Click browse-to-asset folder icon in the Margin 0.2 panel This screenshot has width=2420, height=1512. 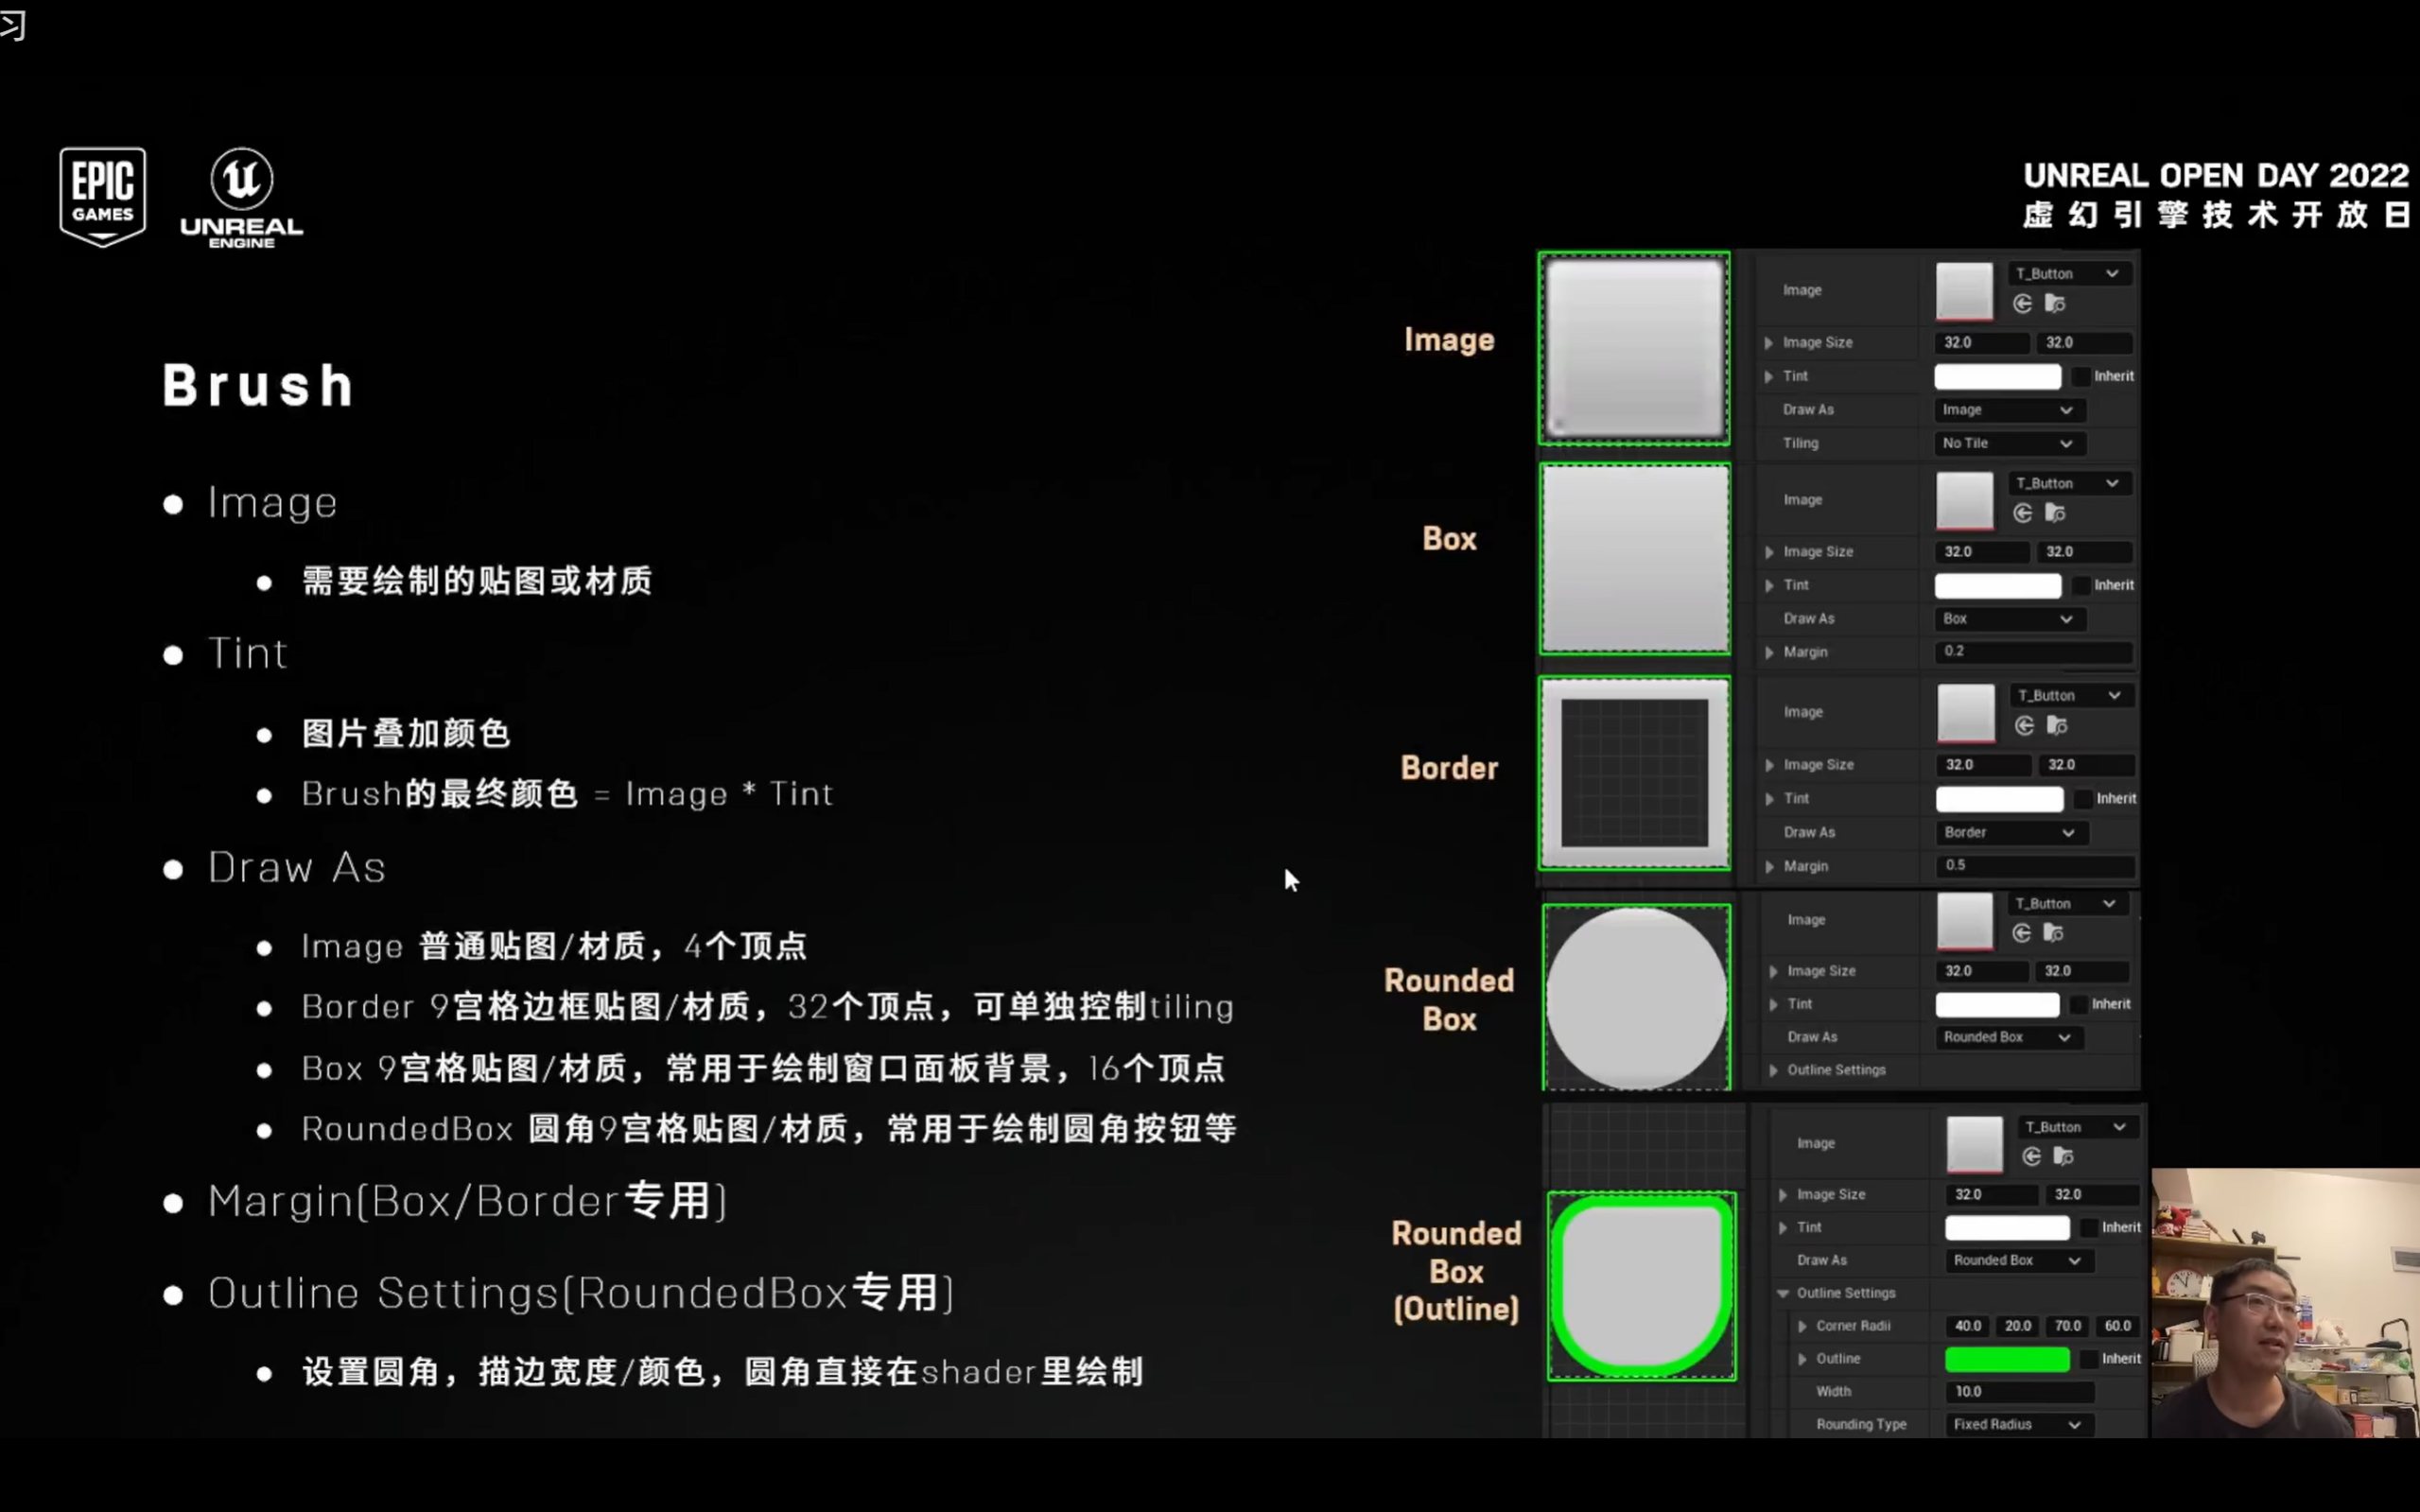2055,513
